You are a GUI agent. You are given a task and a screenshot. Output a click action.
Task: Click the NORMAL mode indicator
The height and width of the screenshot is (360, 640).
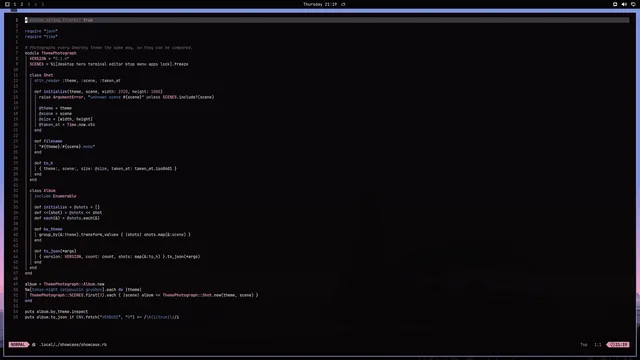pos(18,344)
